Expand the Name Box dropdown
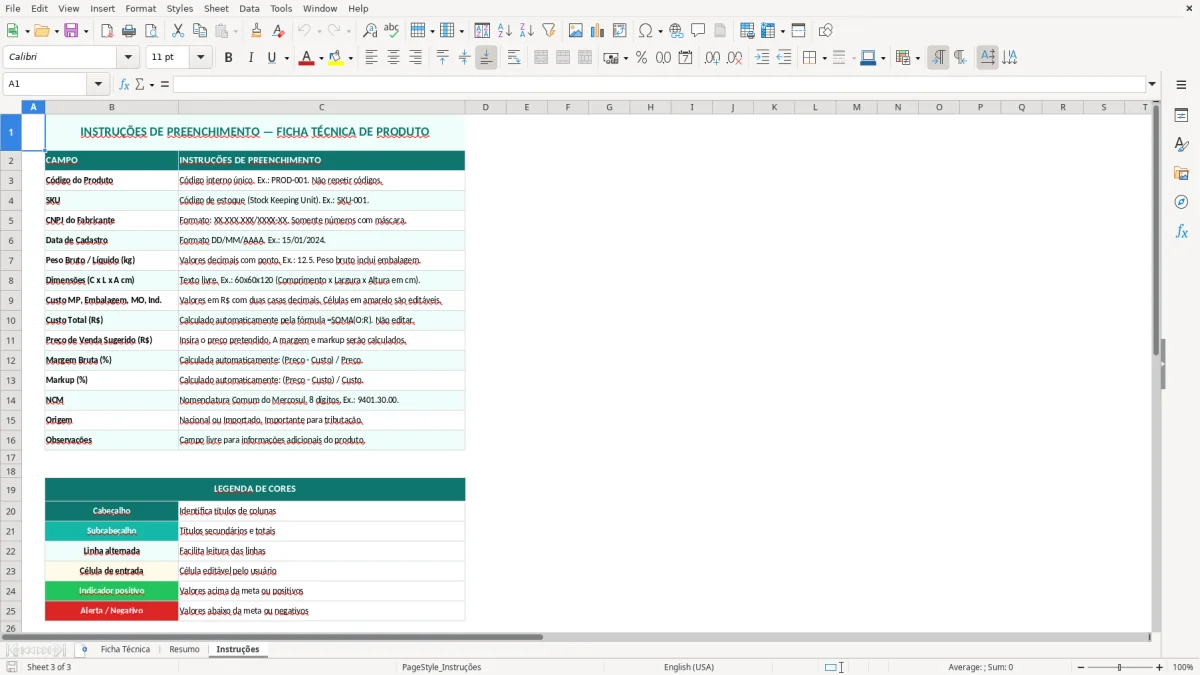The width and height of the screenshot is (1200, 675). click(98, 84)
